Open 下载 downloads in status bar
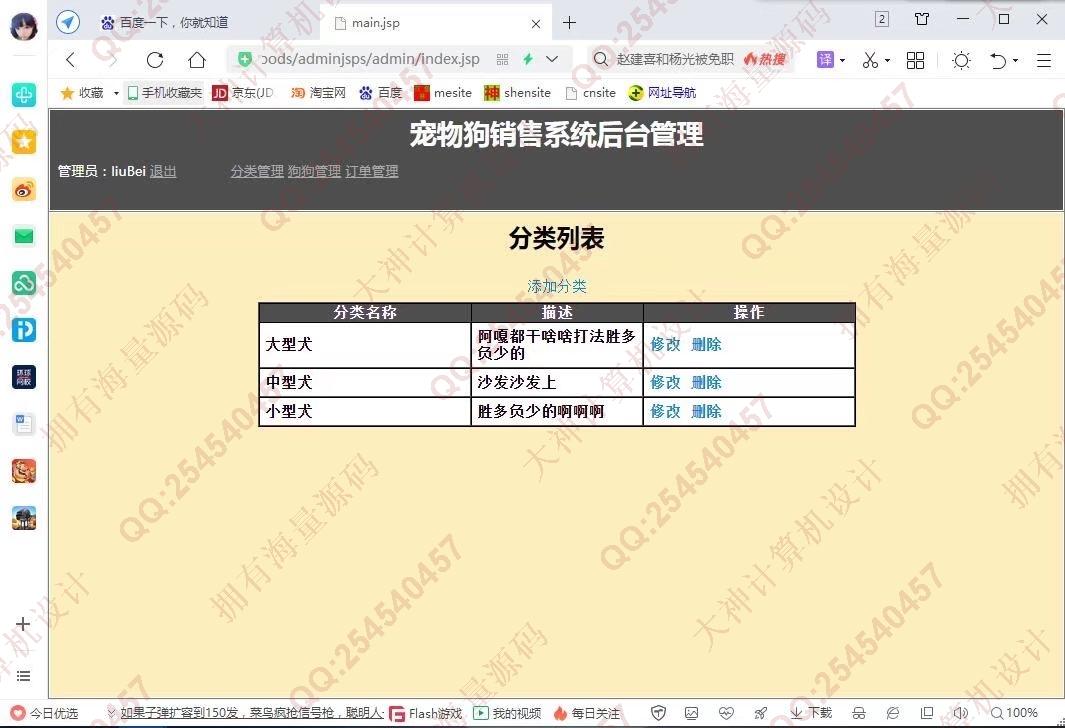This screenshot has height=728, width=1065. click(811, 712)
